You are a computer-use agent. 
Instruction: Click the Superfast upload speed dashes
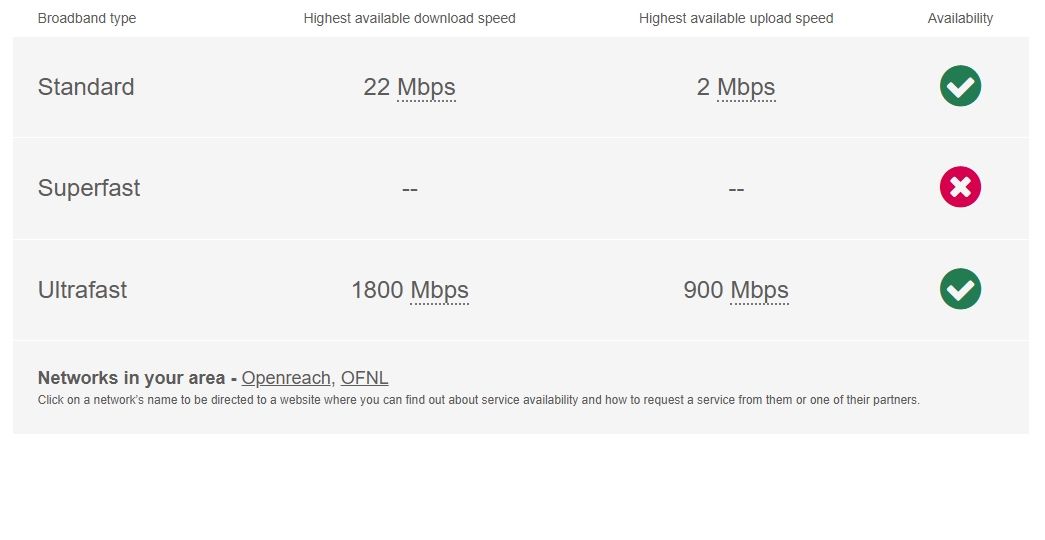(736, 189)
